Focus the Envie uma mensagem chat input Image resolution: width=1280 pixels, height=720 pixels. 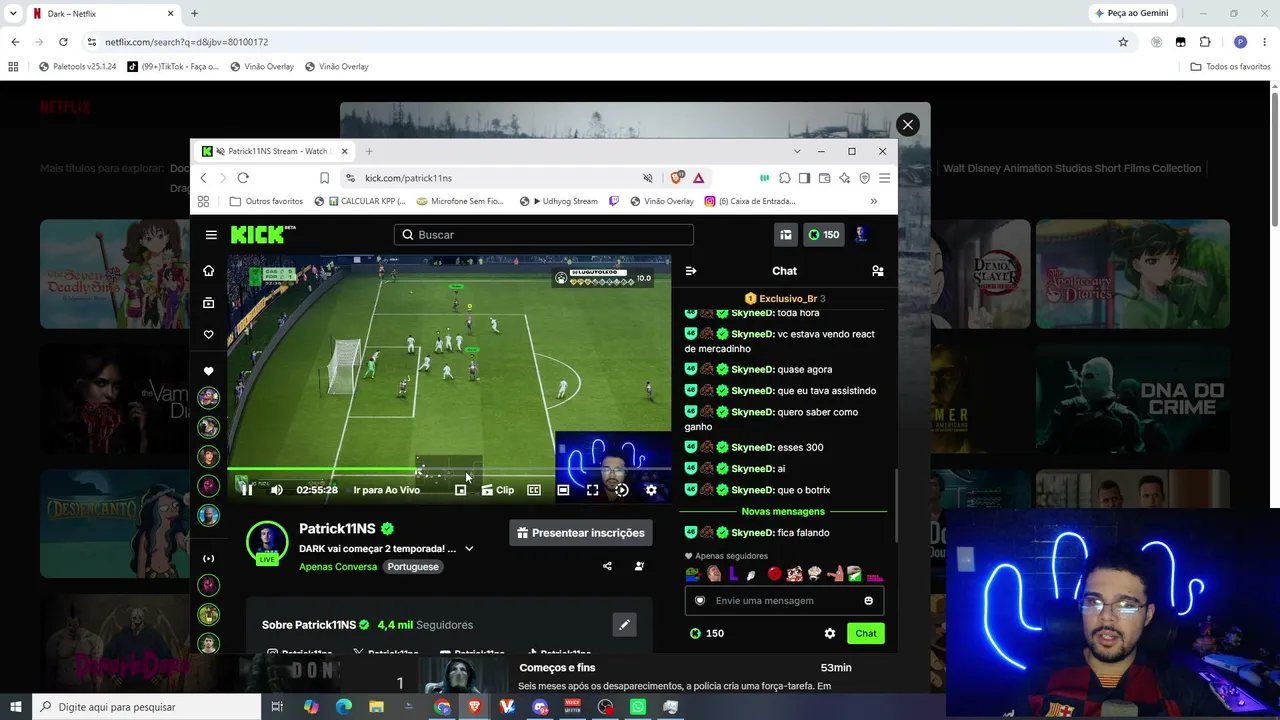(x=784, y=601)
